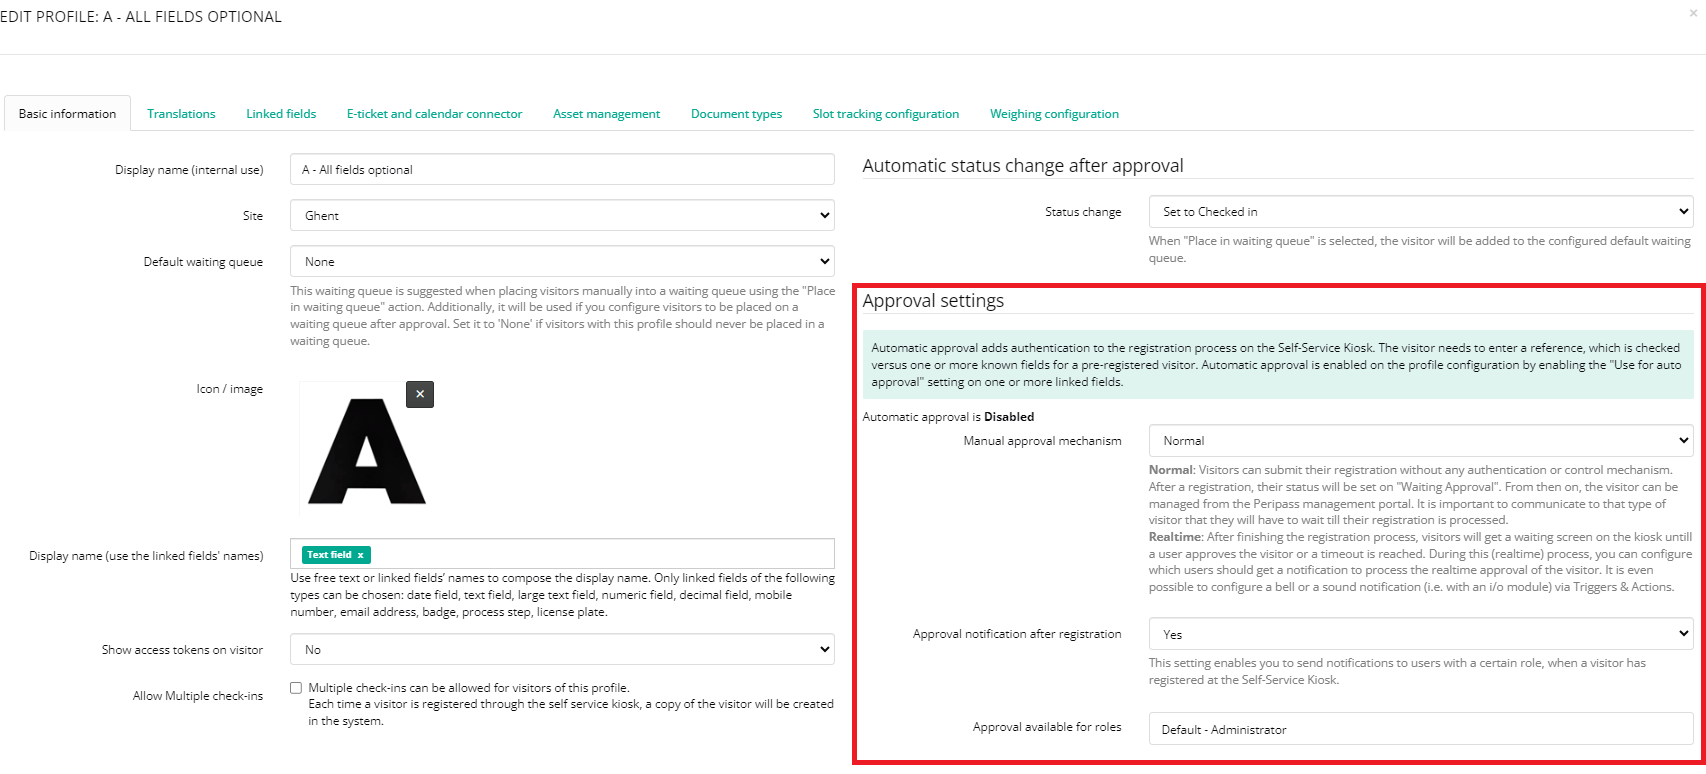Open Approval notification after registration dropdown
Viewport: 1706px width, 774px height.
click(1421, 634)
